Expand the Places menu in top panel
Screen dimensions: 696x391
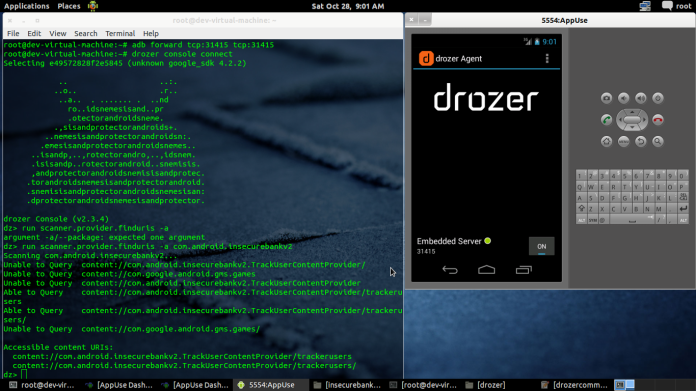[x=69, y=6]
